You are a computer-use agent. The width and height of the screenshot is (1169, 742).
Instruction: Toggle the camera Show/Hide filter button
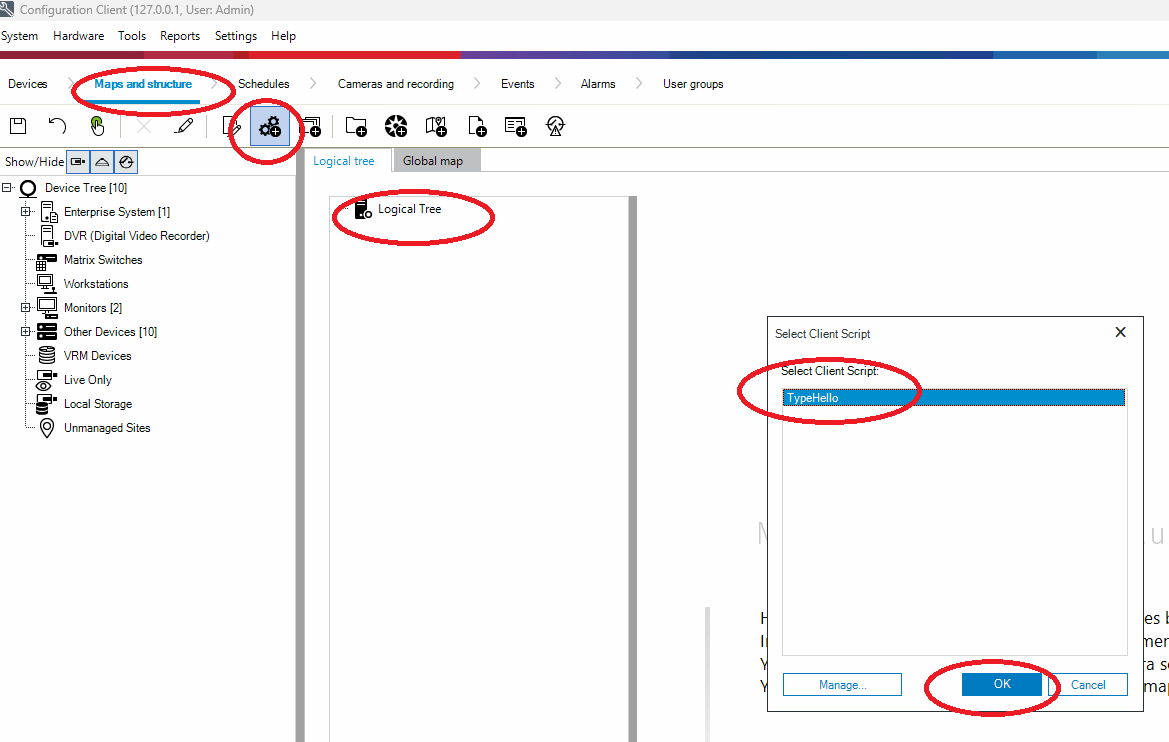(78, 162)
